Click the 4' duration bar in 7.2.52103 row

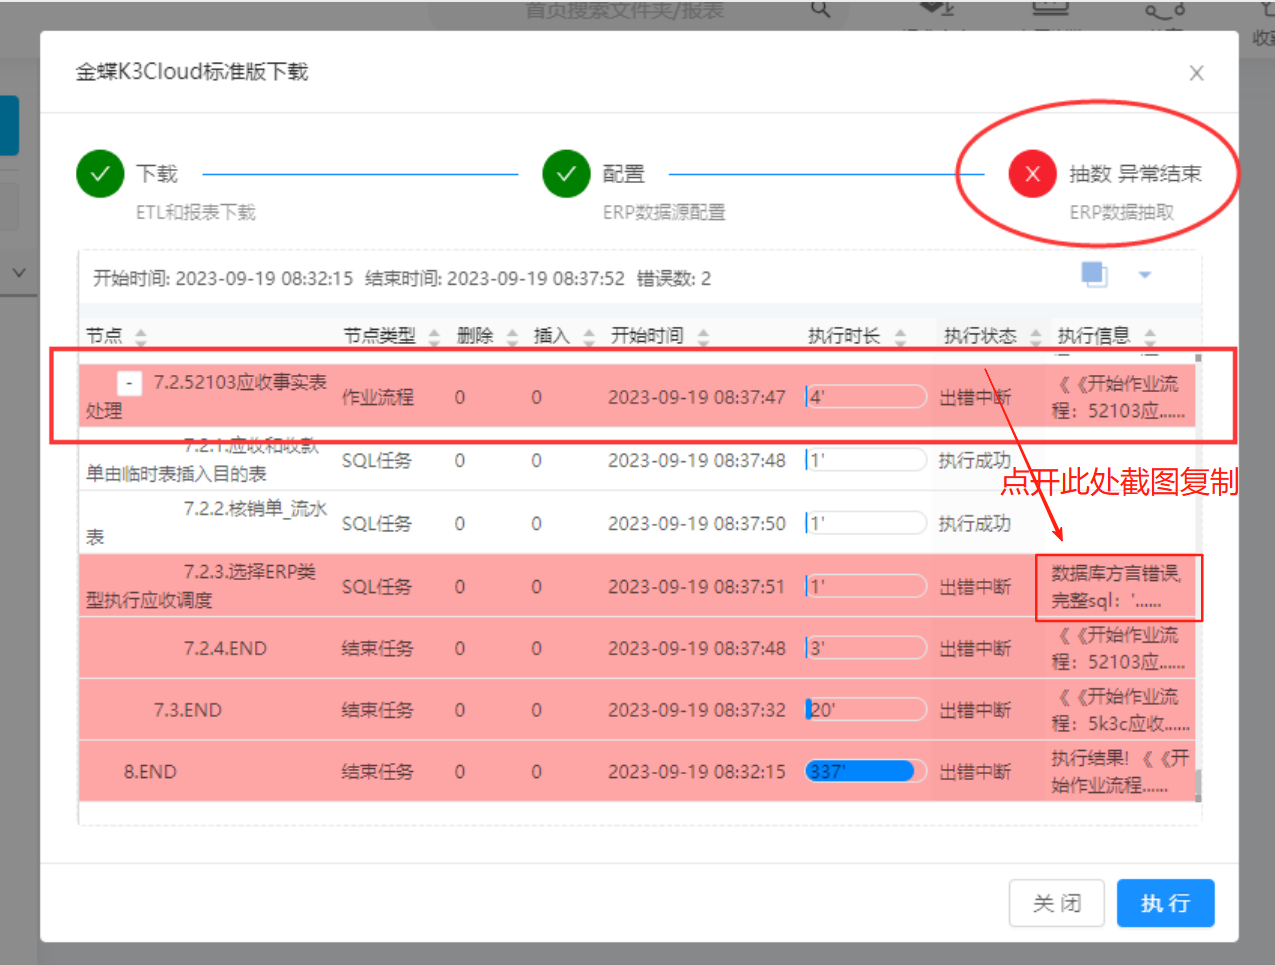(866, 397)
